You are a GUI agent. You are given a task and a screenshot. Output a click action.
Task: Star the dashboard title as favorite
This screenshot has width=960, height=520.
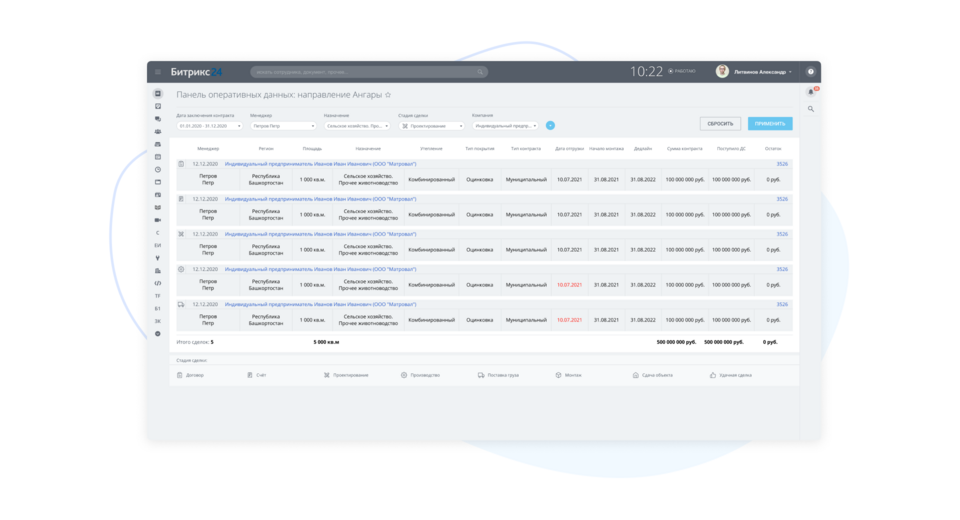click(388, 95)
